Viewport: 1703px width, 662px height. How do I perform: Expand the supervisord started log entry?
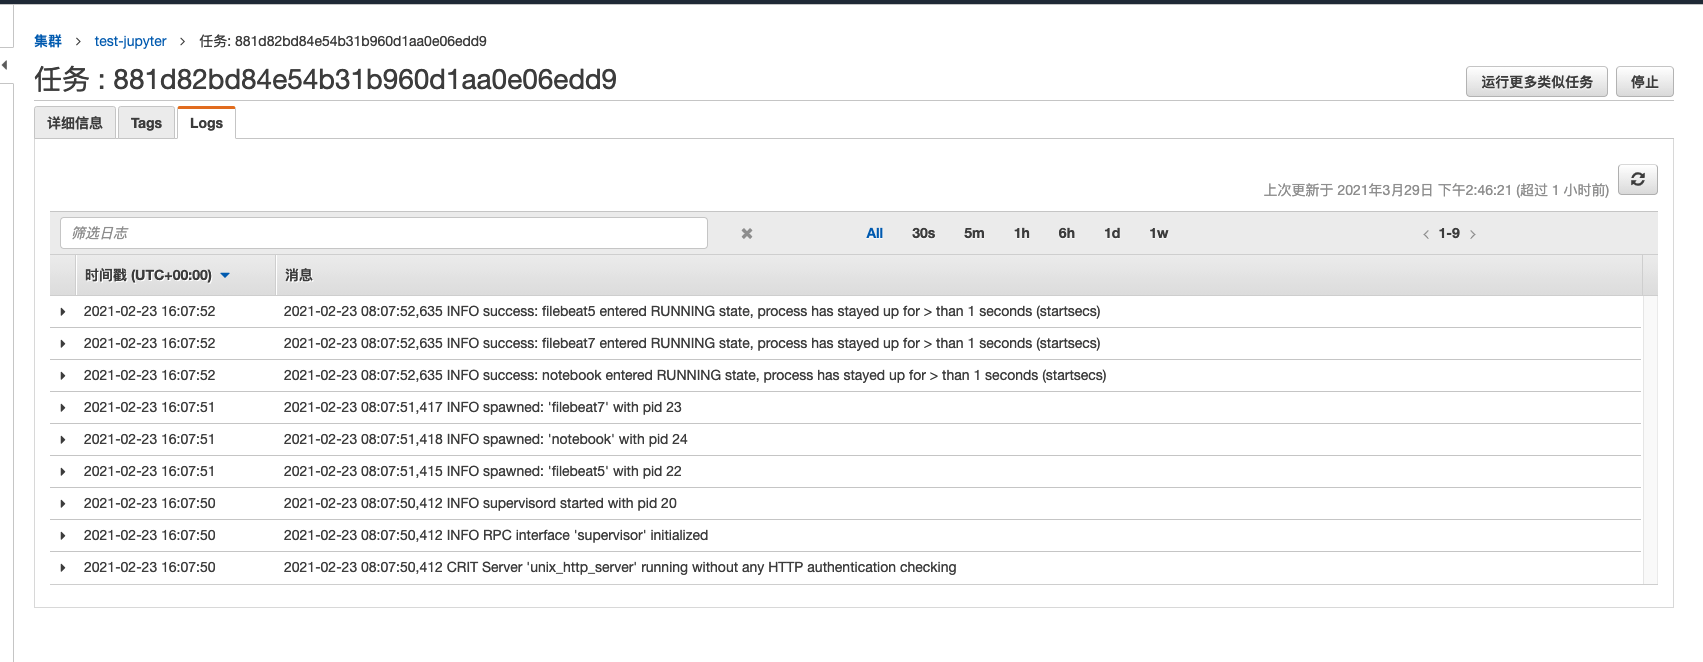point(63,504)
